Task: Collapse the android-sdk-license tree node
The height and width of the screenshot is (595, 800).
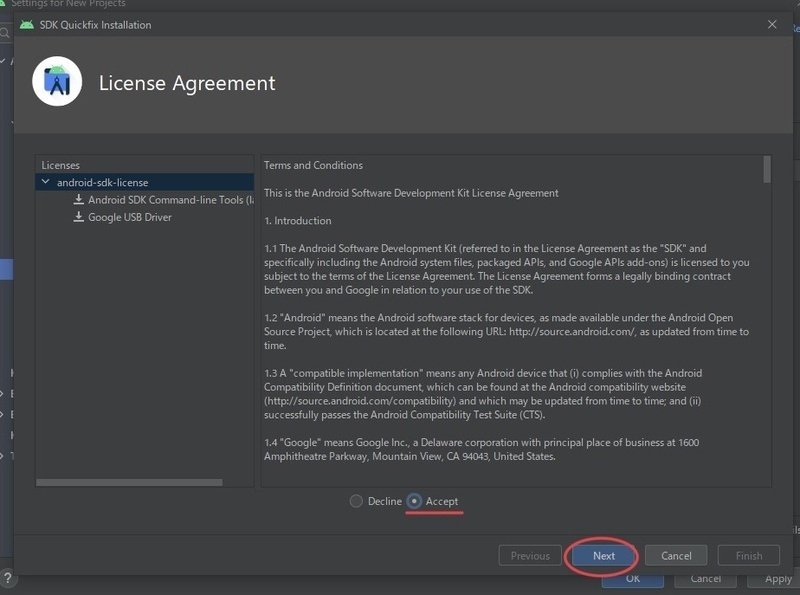Action: [45, 182]
